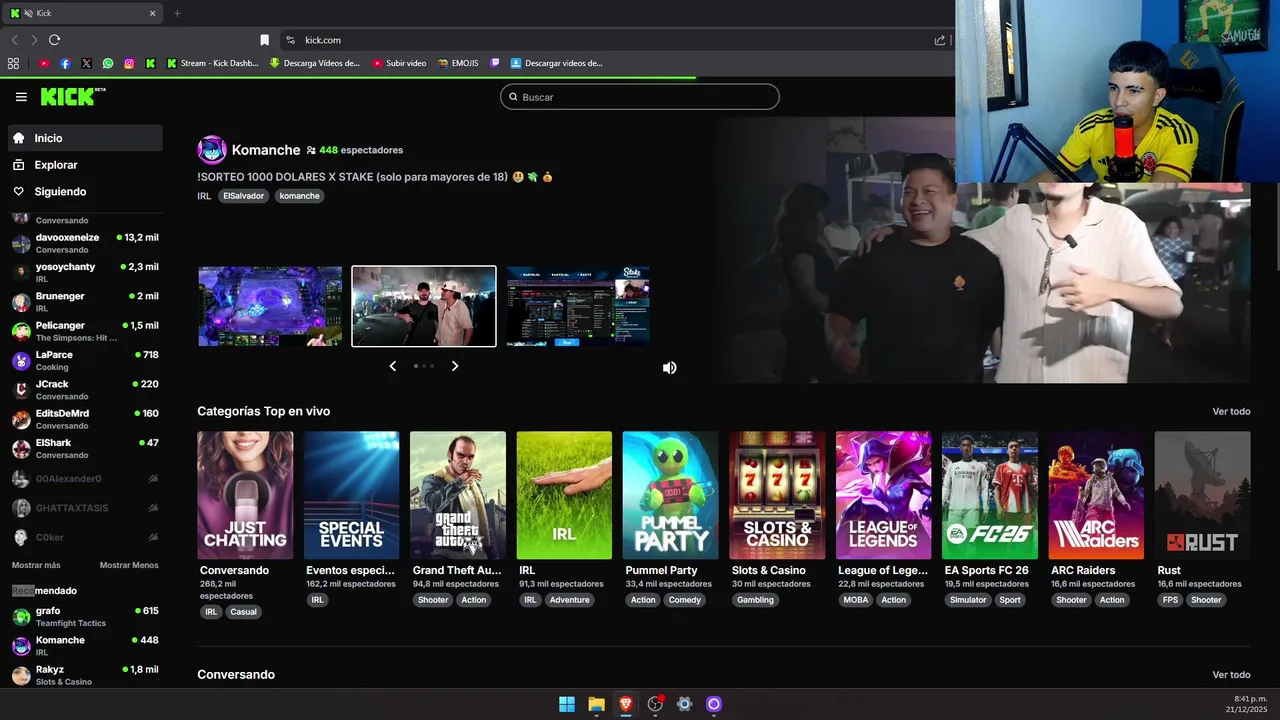
Task: Open Stream - Kick Dashboard bookmark
Action: pyautogui.click(x=212, y=63)
